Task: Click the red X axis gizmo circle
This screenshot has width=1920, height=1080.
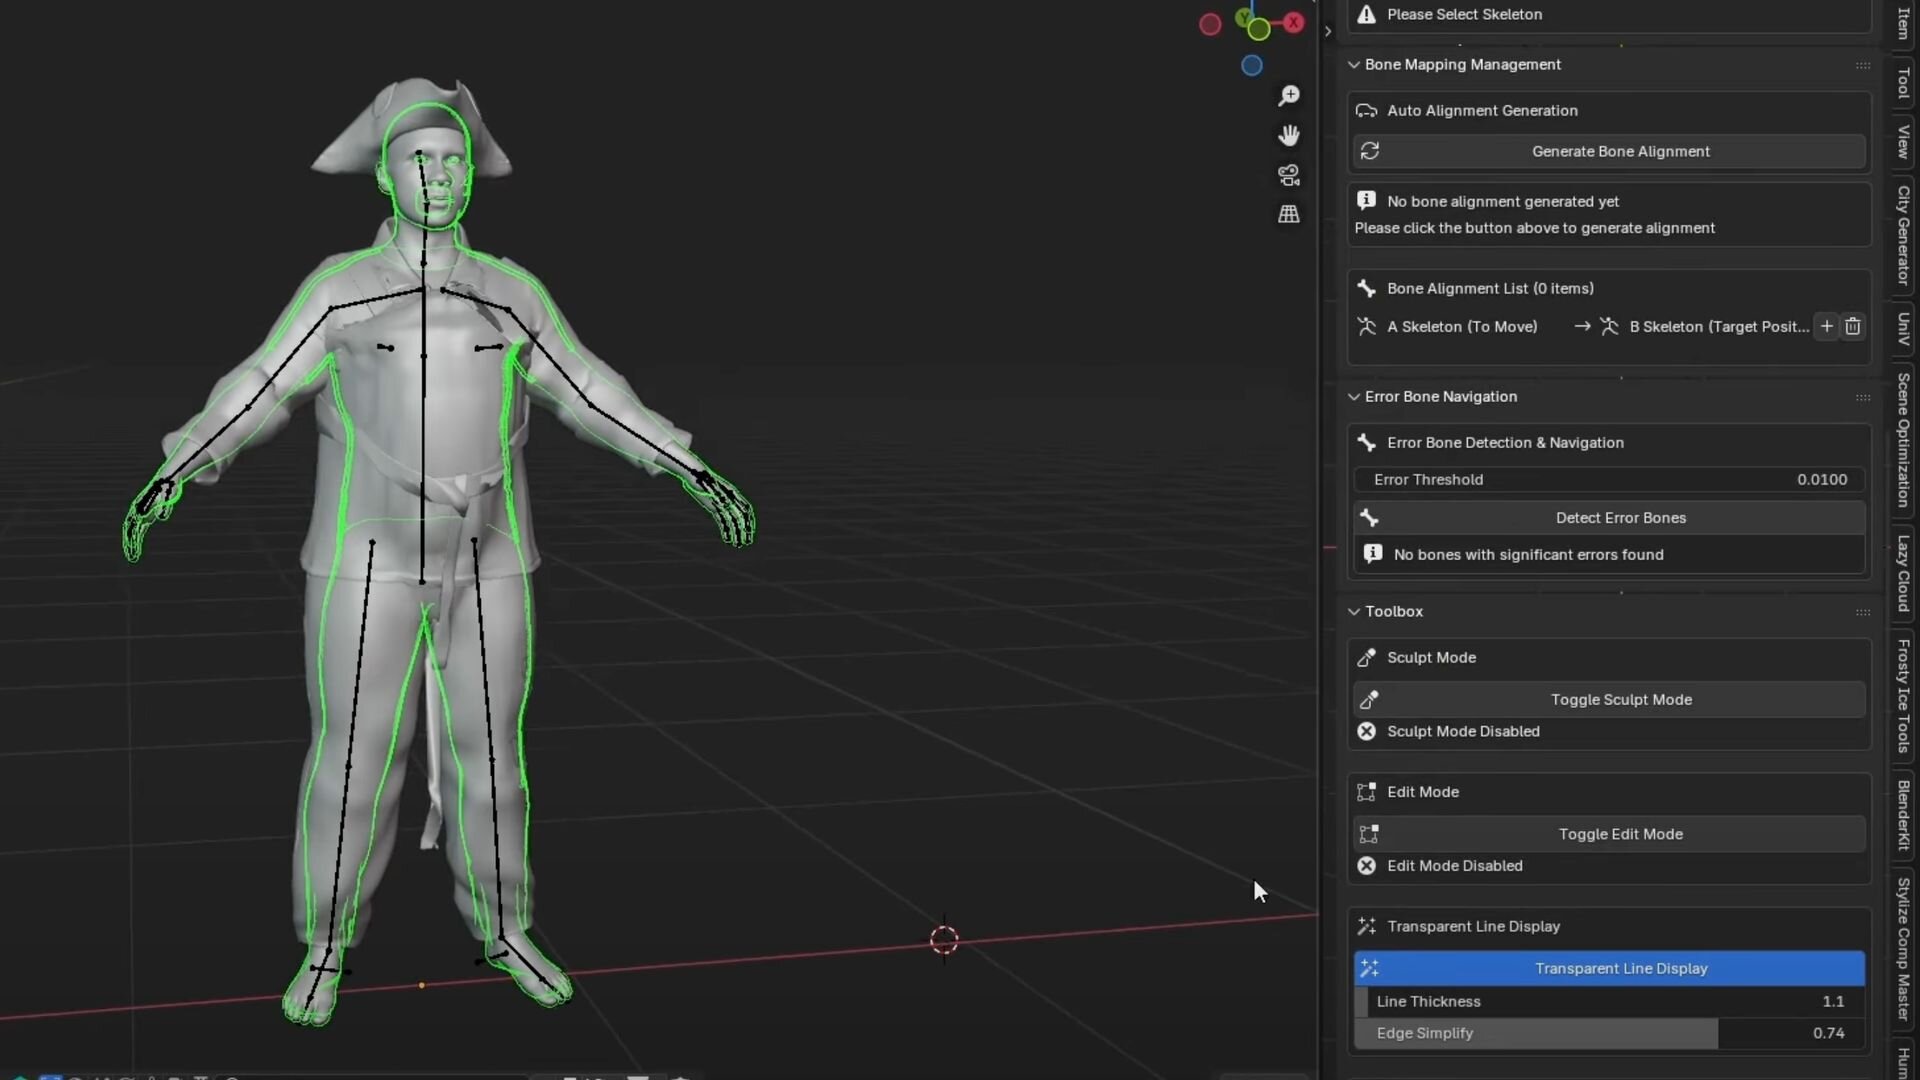Action: 1295,22
